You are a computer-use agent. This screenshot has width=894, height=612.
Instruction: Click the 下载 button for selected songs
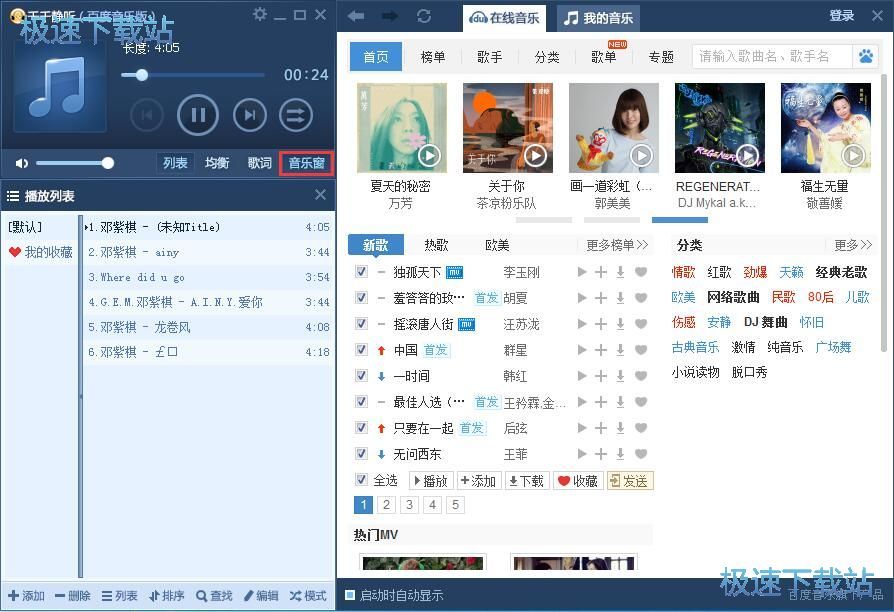526,481
